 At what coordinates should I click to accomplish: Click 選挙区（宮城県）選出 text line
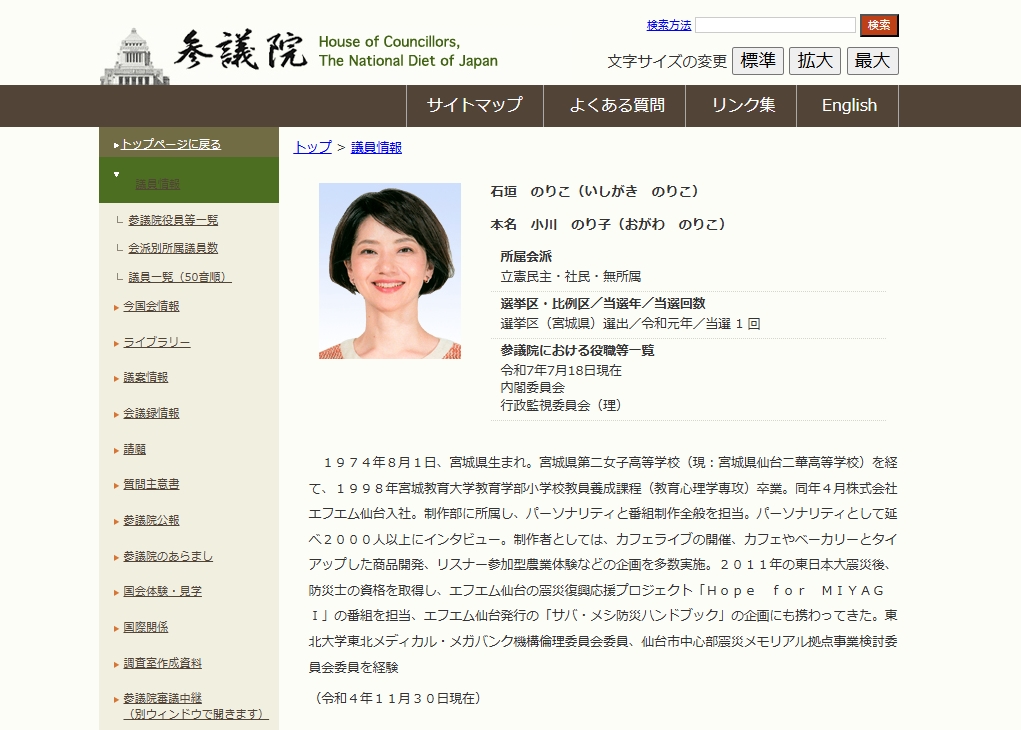630,324
